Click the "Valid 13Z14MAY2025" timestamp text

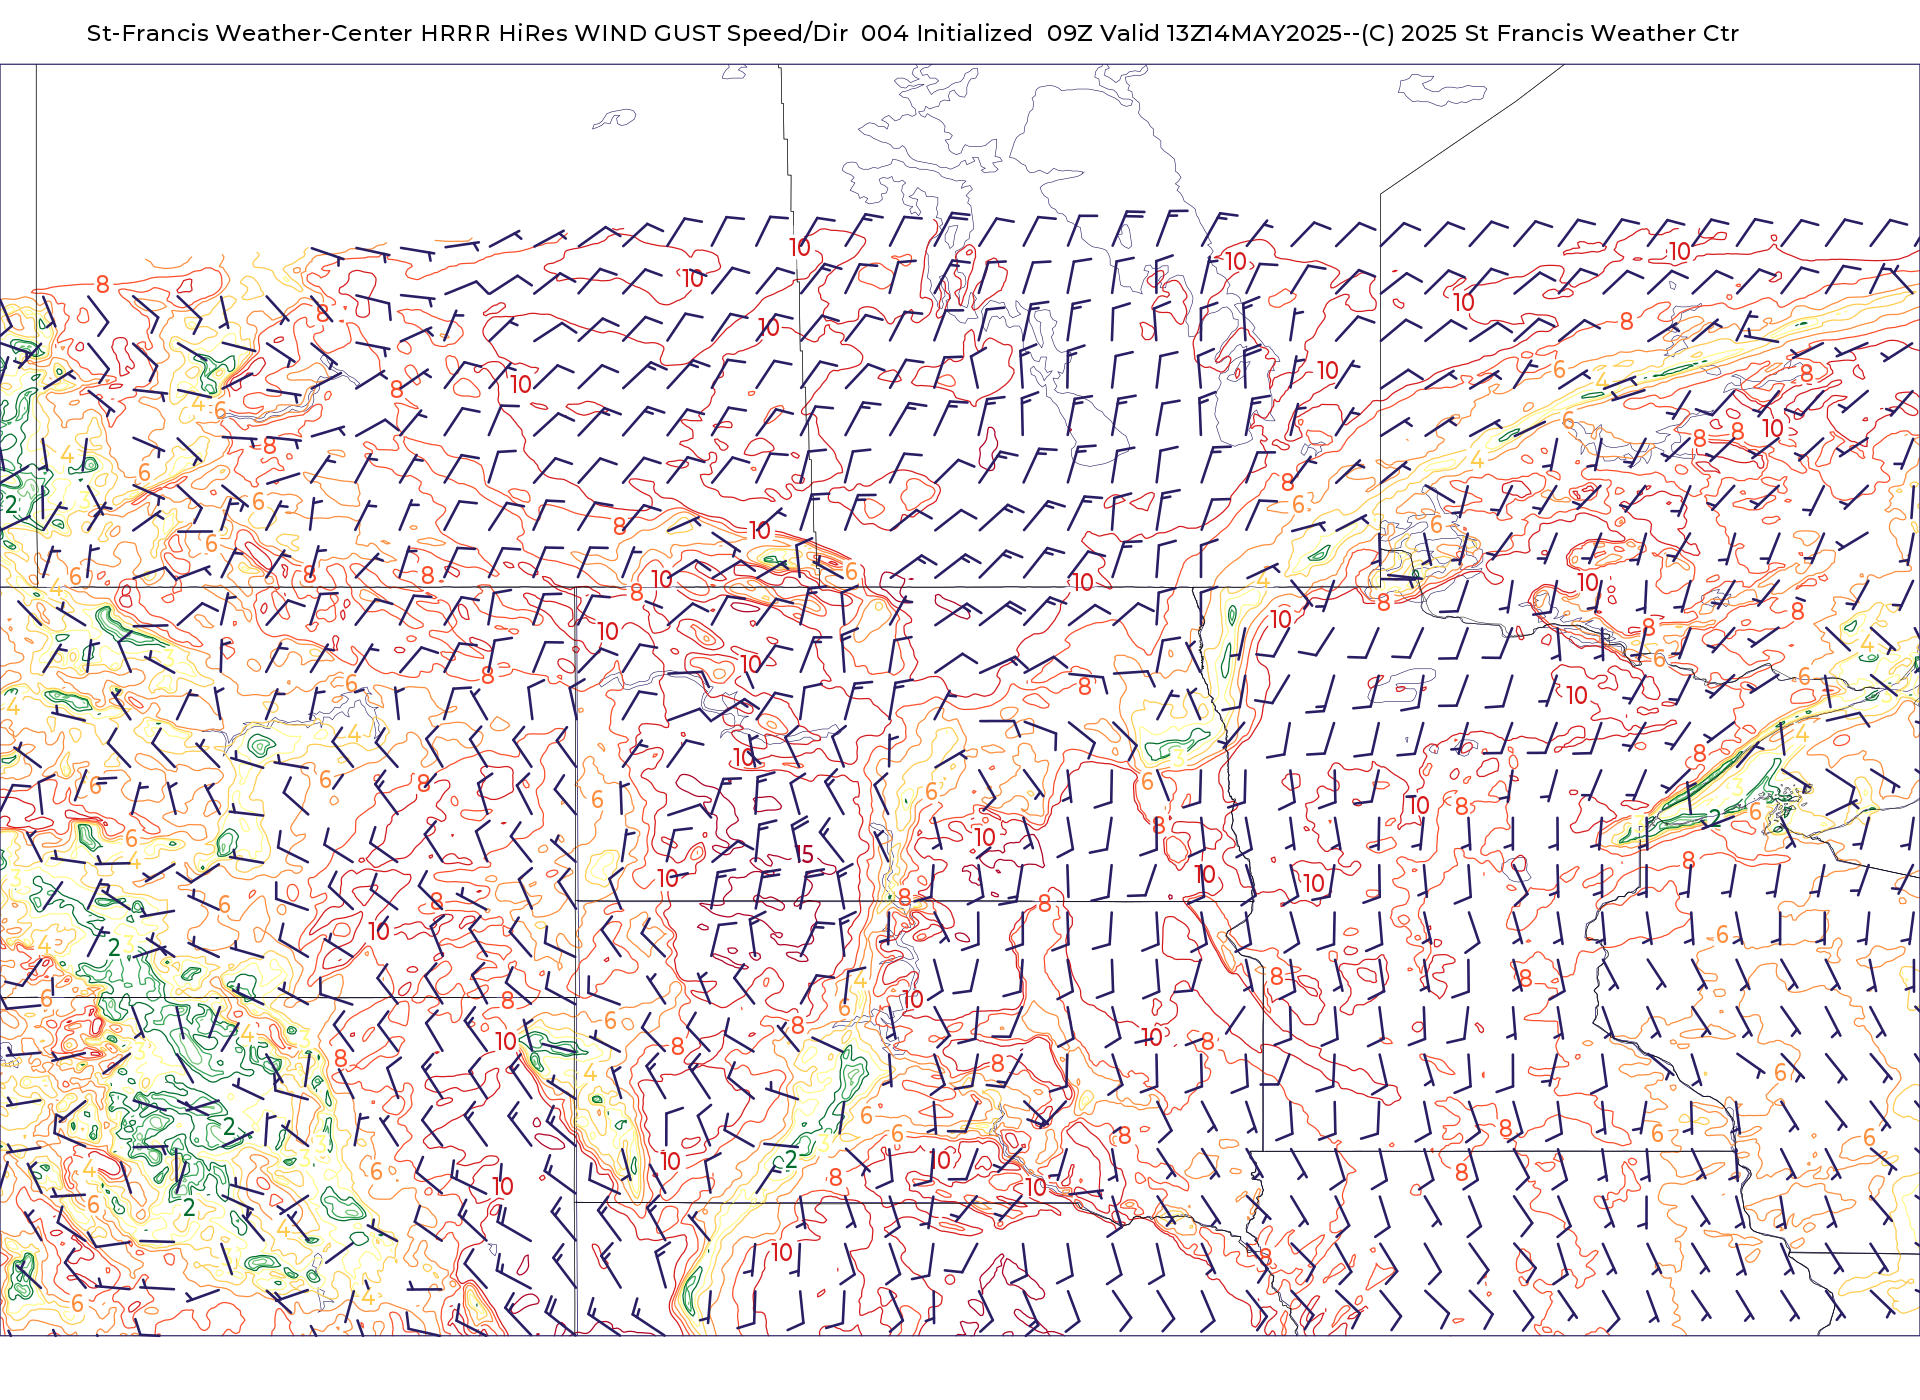click(1221, 33)
